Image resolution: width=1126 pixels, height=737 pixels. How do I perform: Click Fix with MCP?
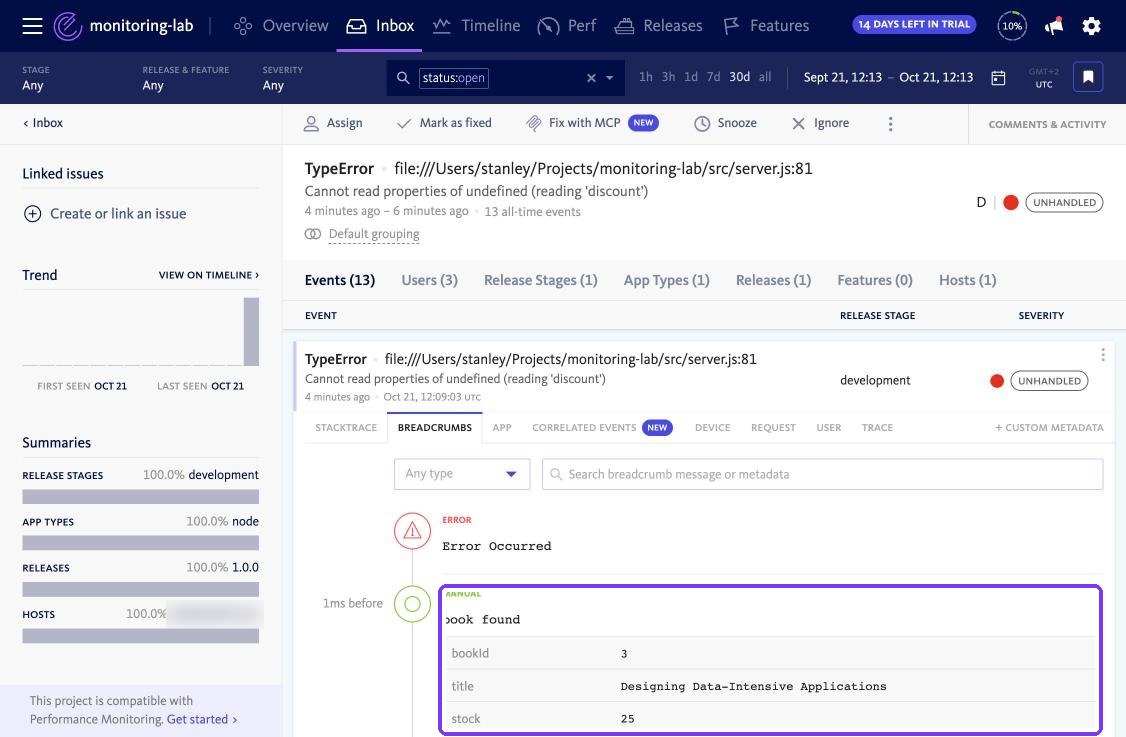pos(592,124)
